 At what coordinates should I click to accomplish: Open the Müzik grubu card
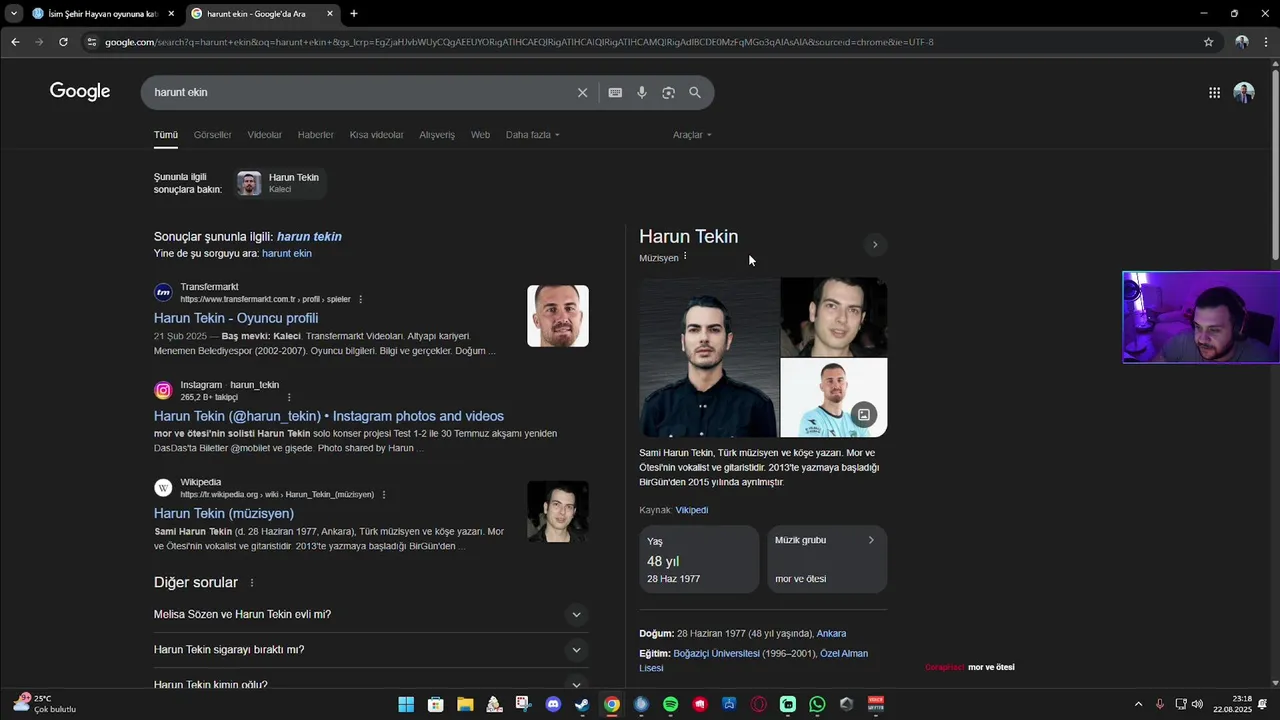coord(827,559)
